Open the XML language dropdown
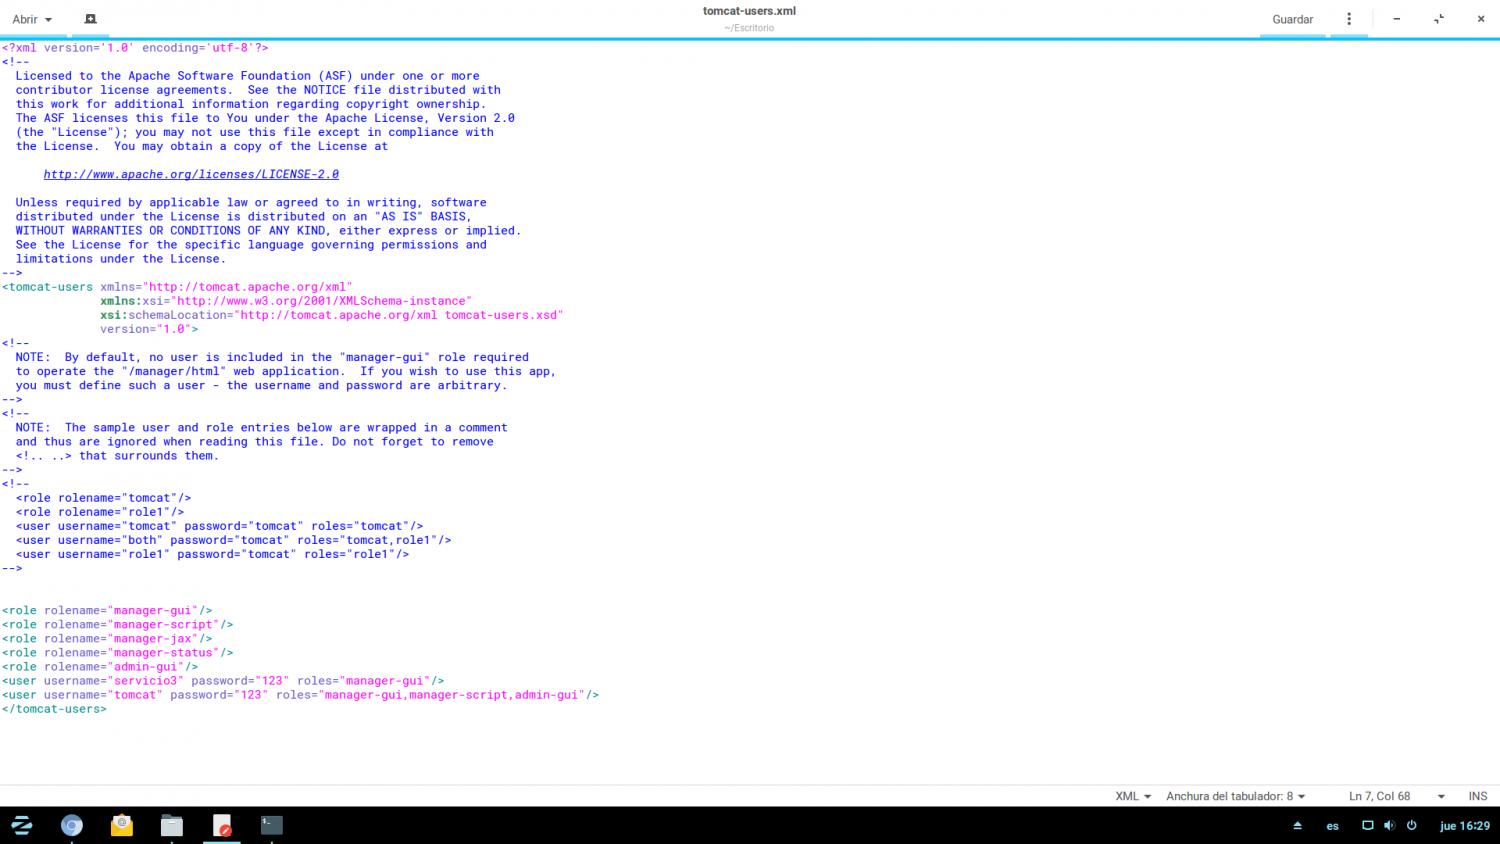Image resolution: width=1500 pixels, height=844 pixels. point(1133,796)
